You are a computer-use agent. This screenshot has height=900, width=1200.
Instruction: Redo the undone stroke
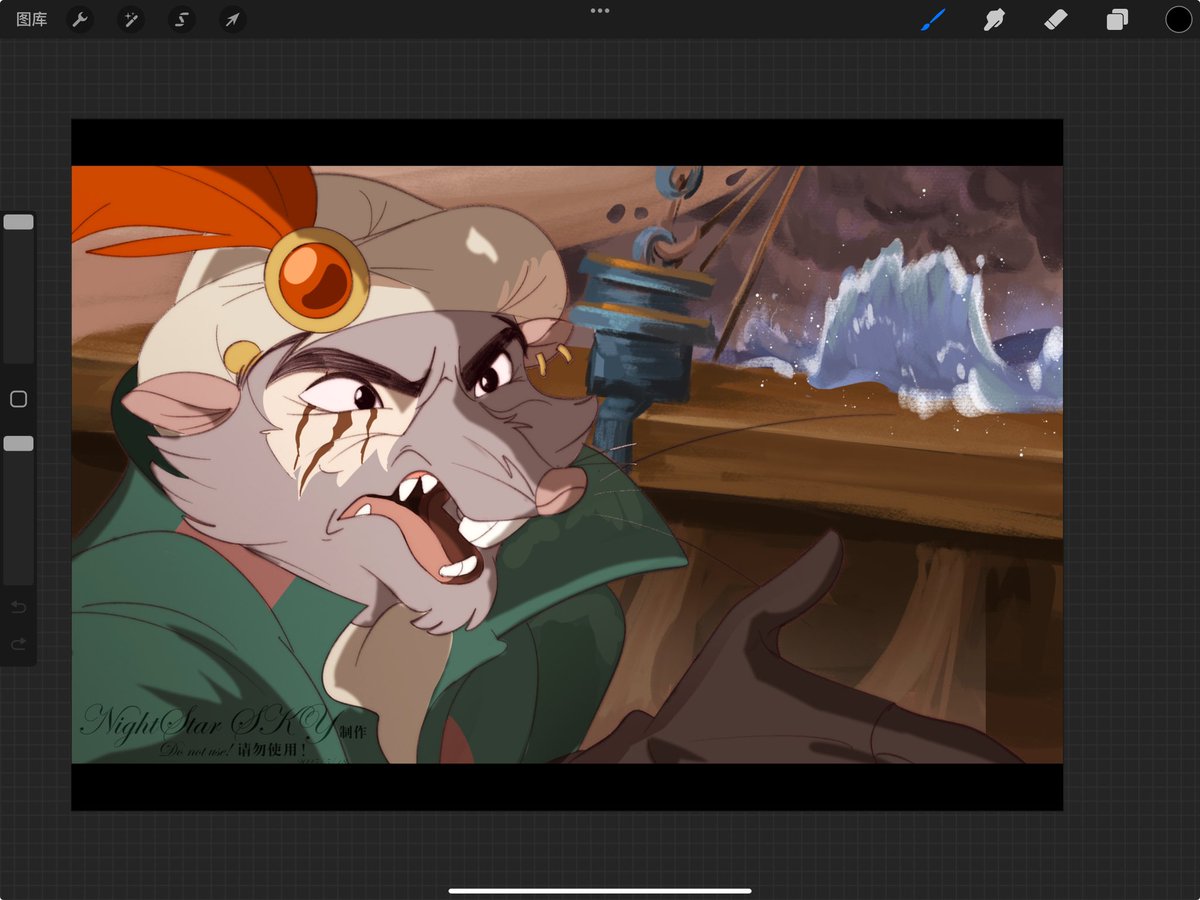point(18,644)
